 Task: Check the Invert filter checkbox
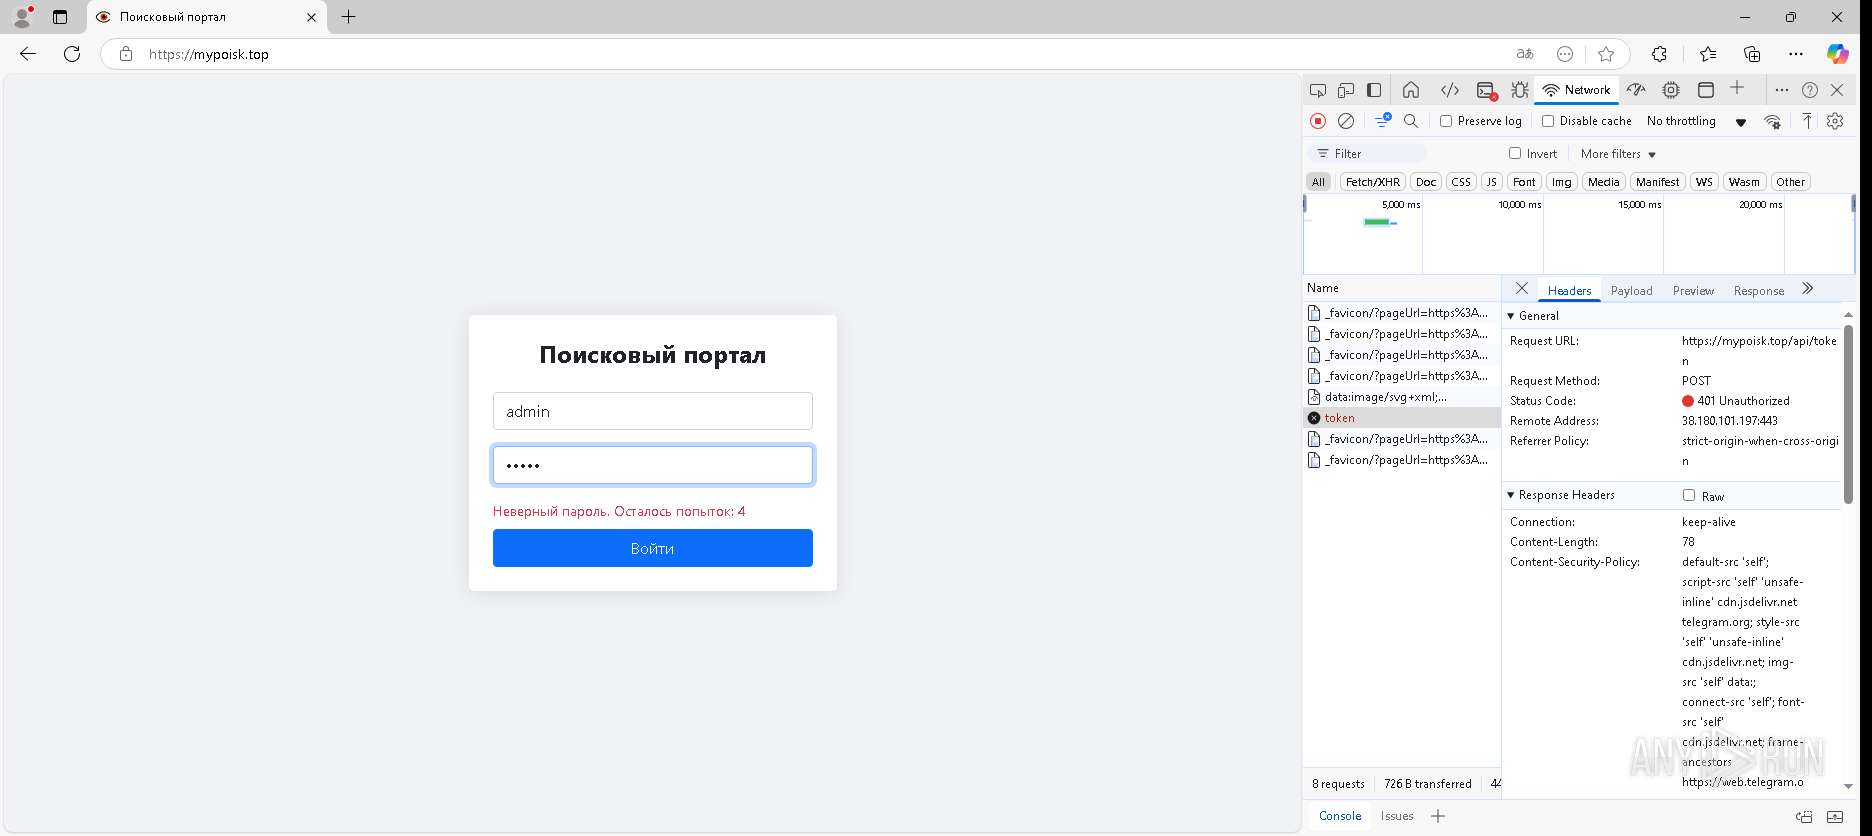(x=1515, y=153)
